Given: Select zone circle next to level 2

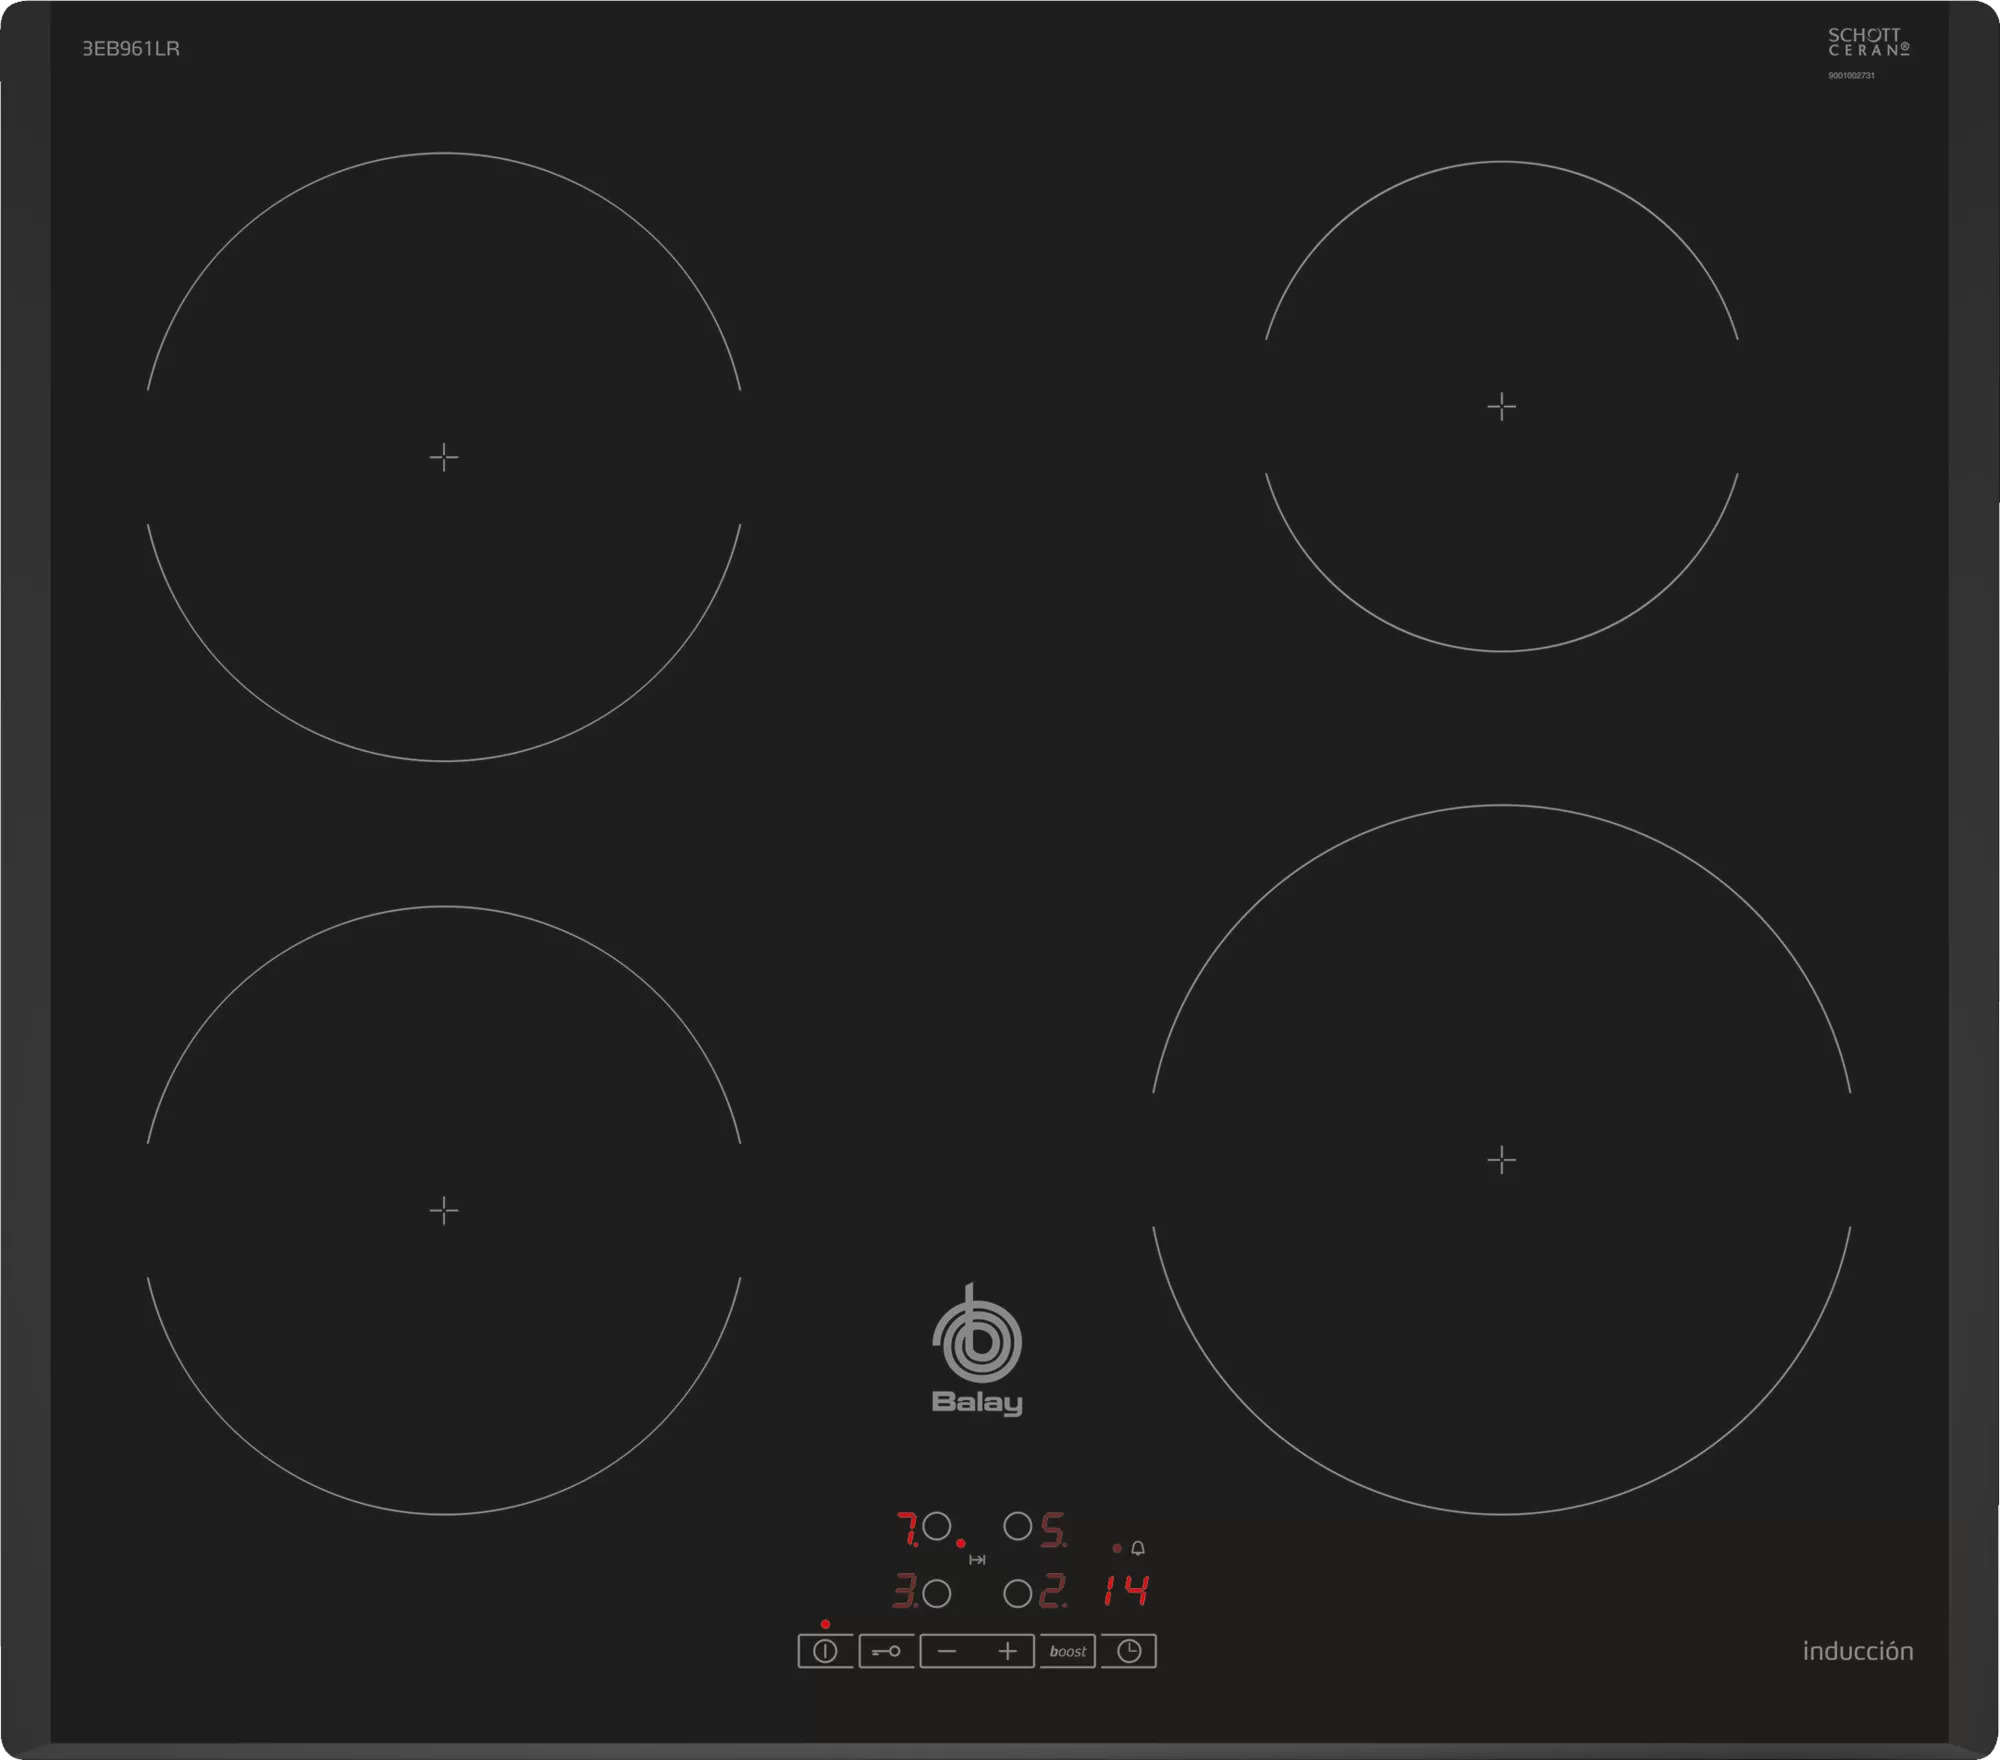Looking at the screenshot, I should tap(1017, 1593).
